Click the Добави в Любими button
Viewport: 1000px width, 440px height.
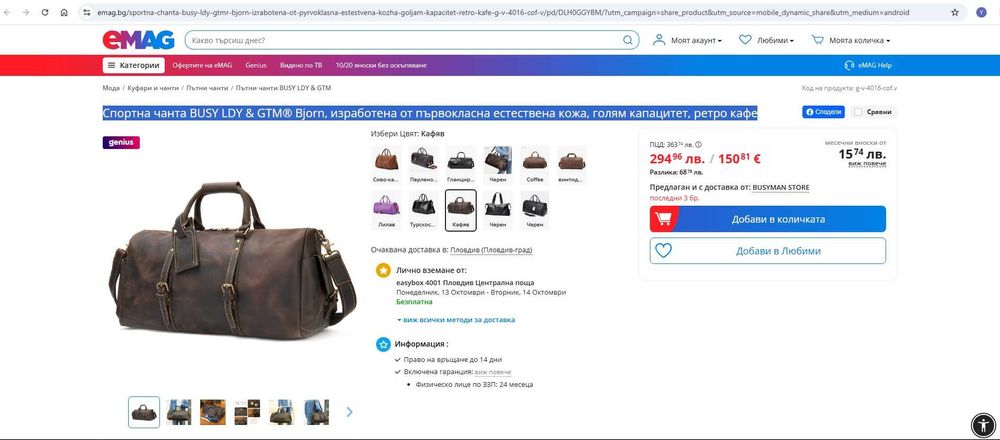pyautogui.click(x=768, y=251)
